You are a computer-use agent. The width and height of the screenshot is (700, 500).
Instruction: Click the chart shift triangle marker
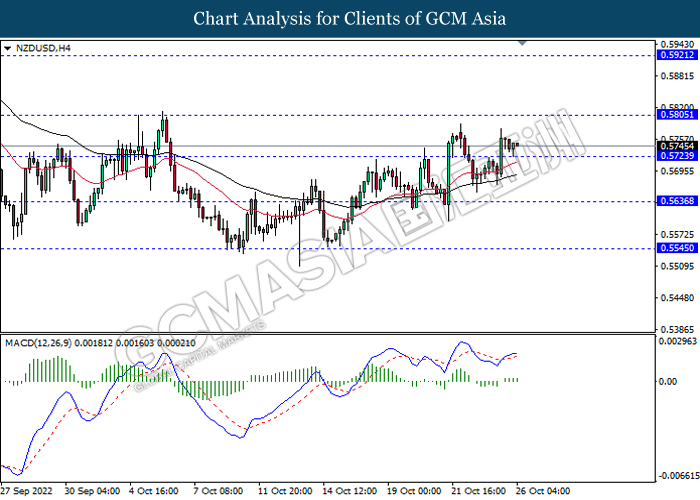tap(522, 43)
